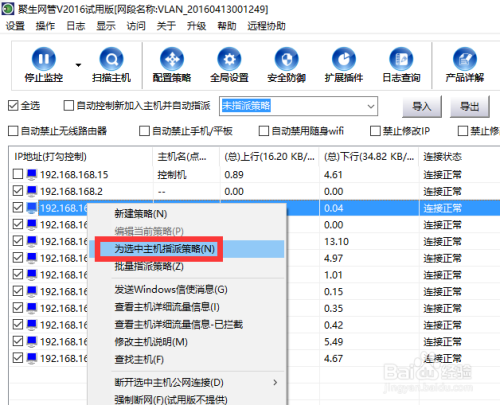Enable 禁止修改IP checkbox
500x405 pixels.
pyautogui.click(x=375, y=131)
